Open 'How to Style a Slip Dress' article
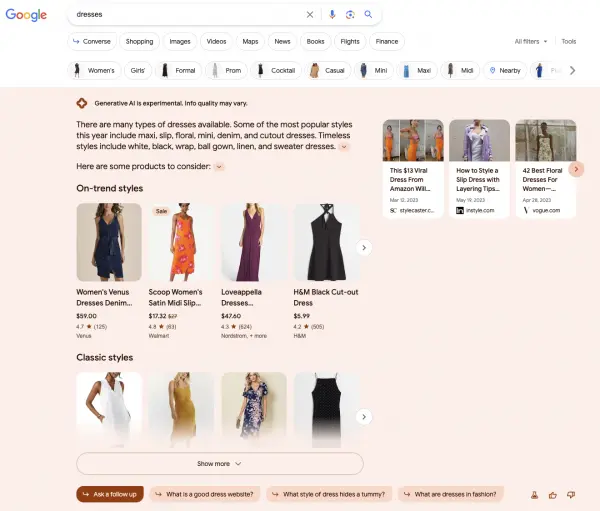Viewport: 600px width, 511px height. tap(479, 168)
